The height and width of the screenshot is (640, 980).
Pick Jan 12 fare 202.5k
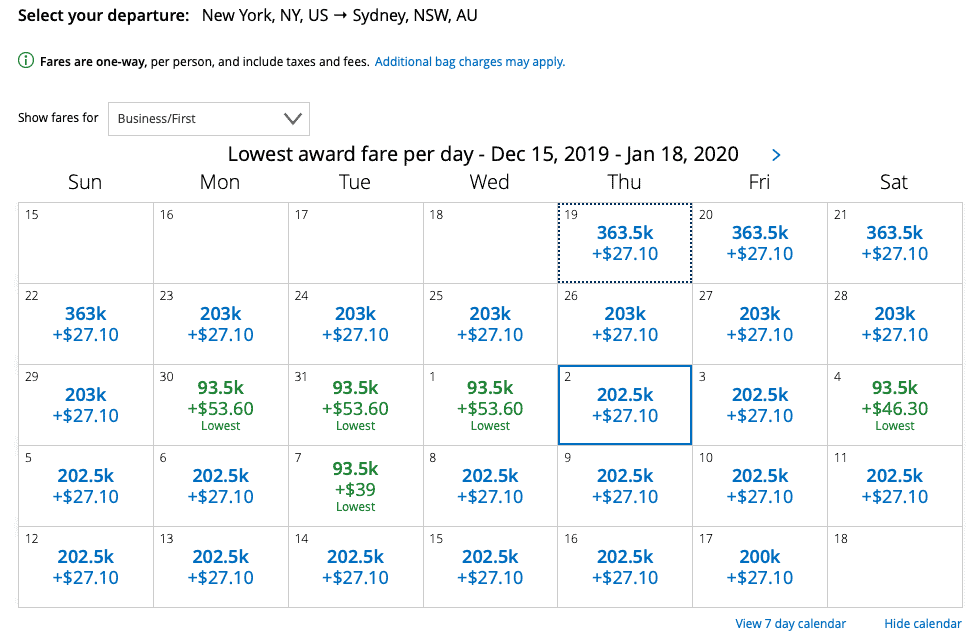point(86,567)
